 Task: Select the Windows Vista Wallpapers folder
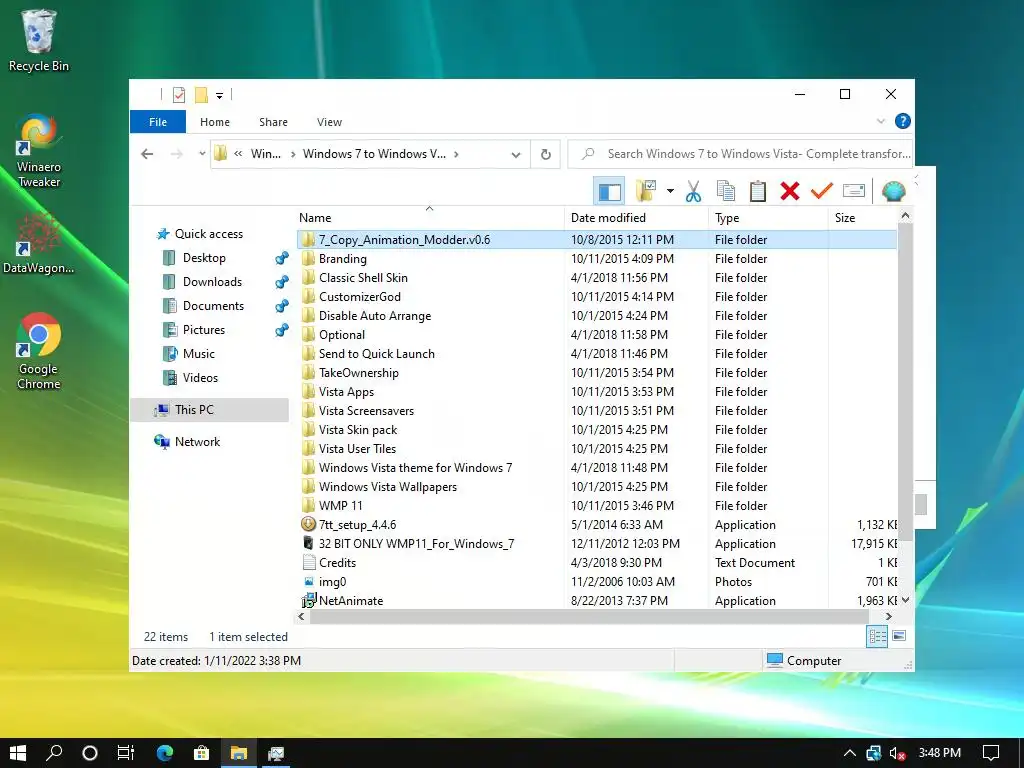[596, 487]
